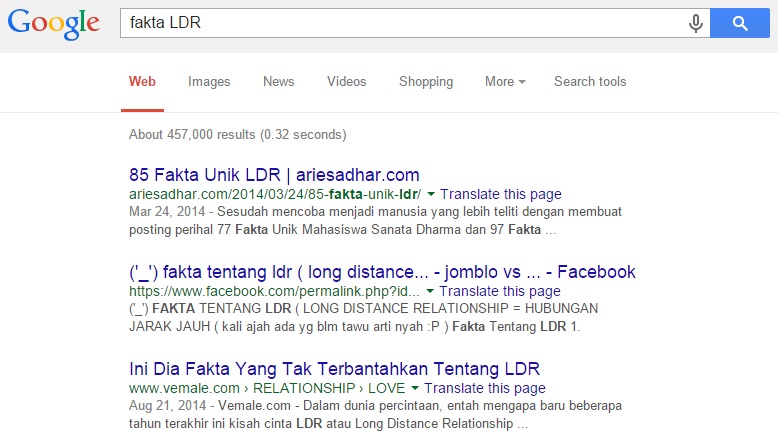Expand the arrow beside the vemale.com URL
The width and height of the screenshot is (778, 433).
415,389
